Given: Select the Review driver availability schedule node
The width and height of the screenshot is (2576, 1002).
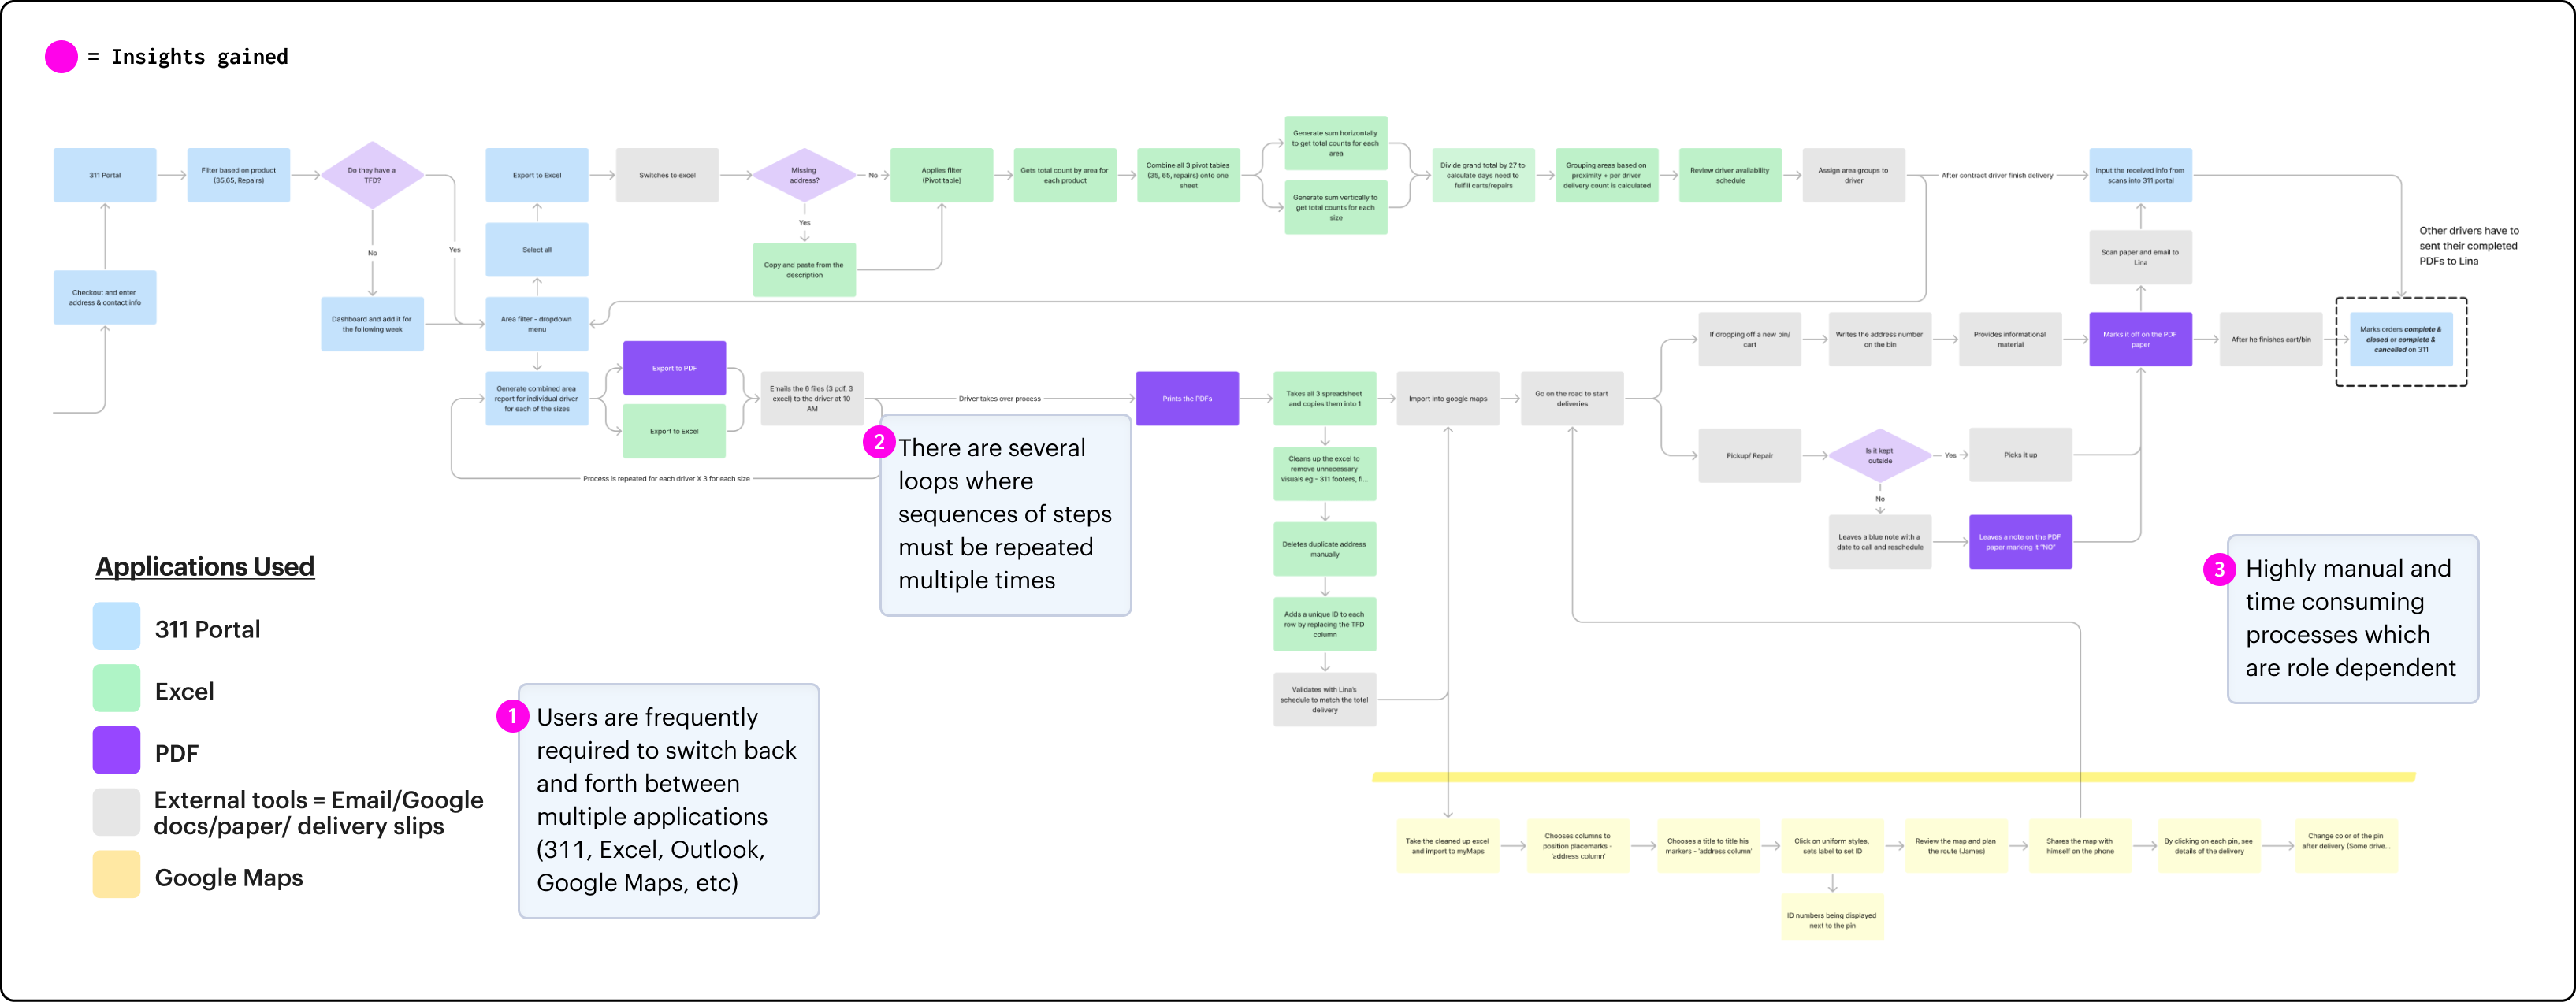Looking at the screenshot, I should [1730, 175].
